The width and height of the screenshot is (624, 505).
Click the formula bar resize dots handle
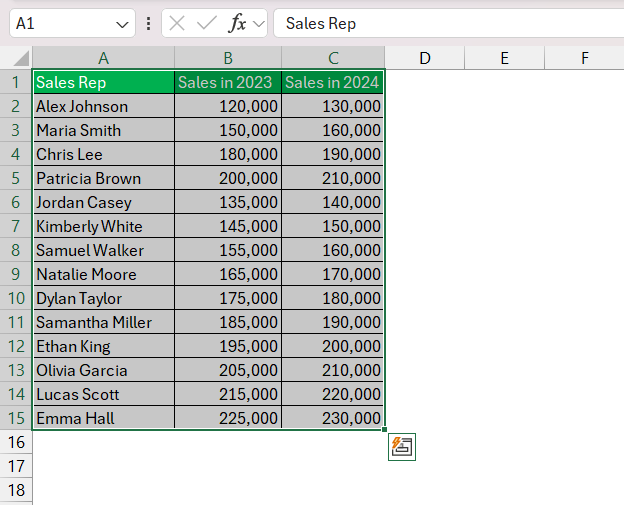pyautogui.click(x=148, y=23)
